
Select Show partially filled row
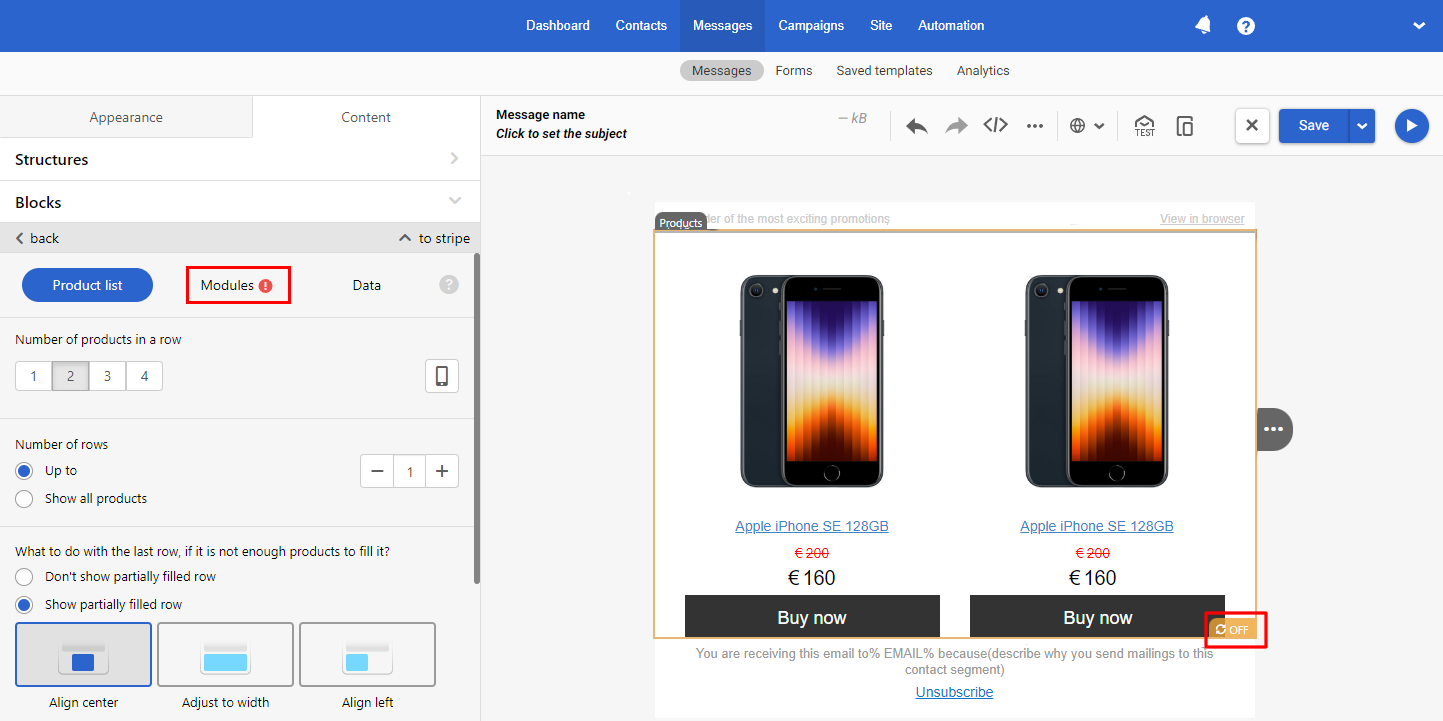coord(24,605)
